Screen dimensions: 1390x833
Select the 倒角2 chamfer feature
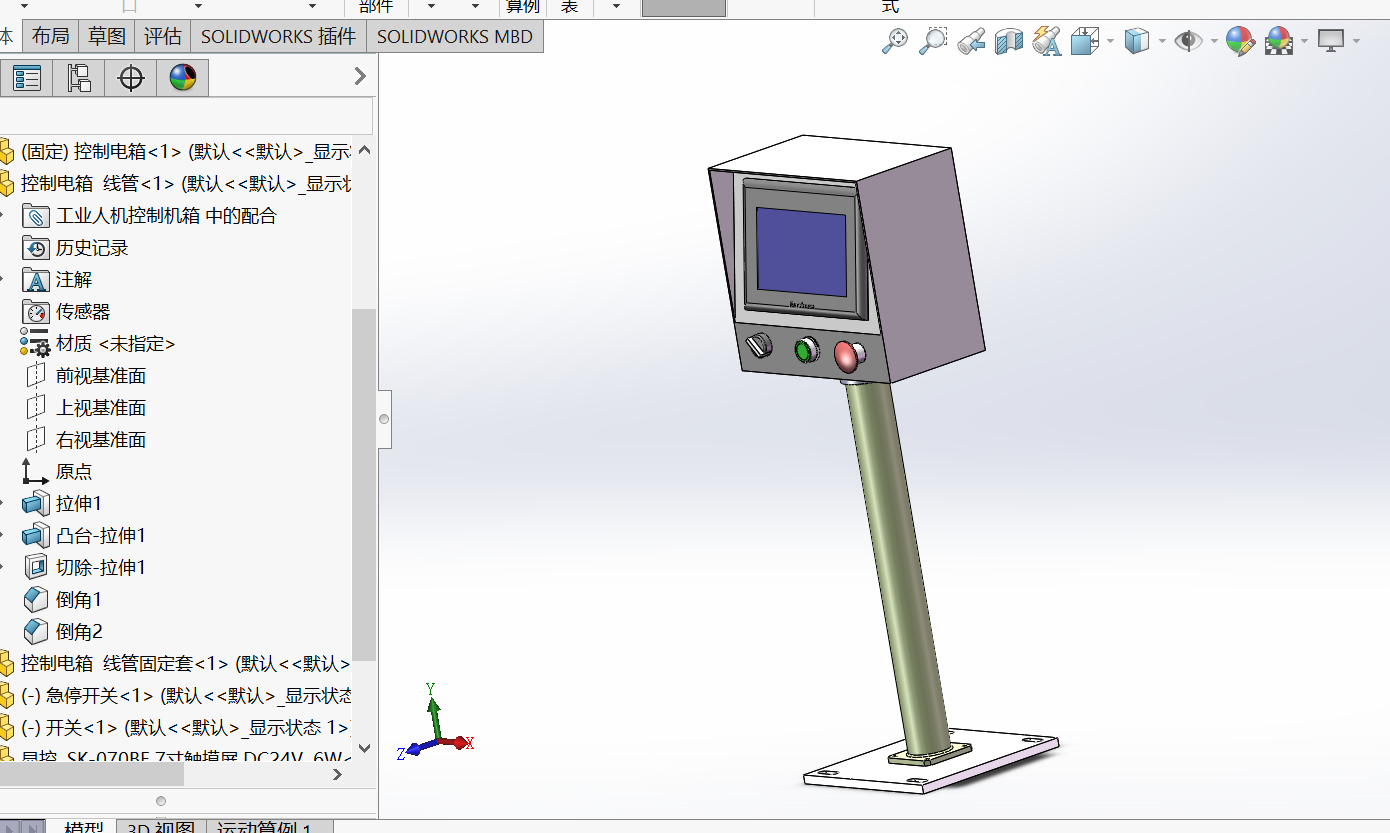coord(79,632)
